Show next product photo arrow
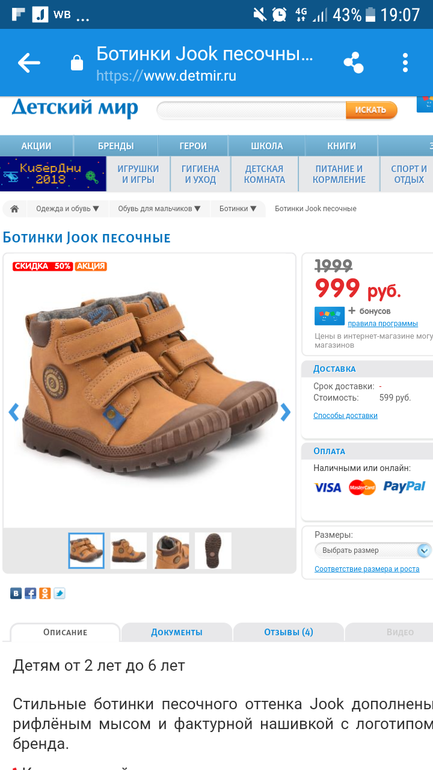This screenshot has height=770, width=433. coord(285,412)
